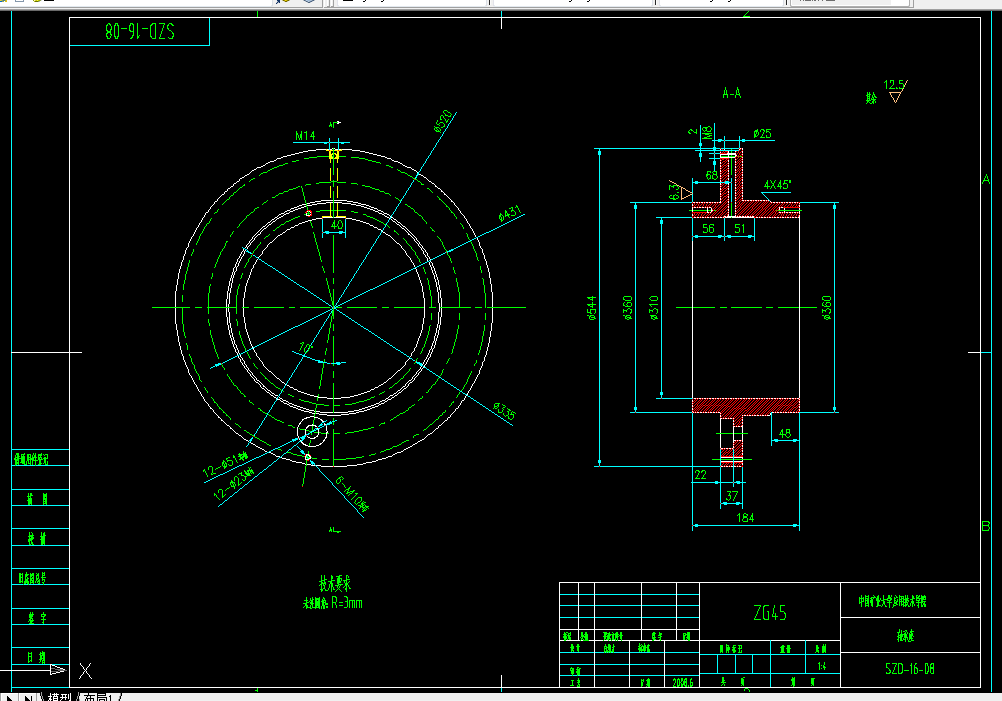Click the border zone letter A
Viewport: 1002px width, 701px height.
coord(986,180)
